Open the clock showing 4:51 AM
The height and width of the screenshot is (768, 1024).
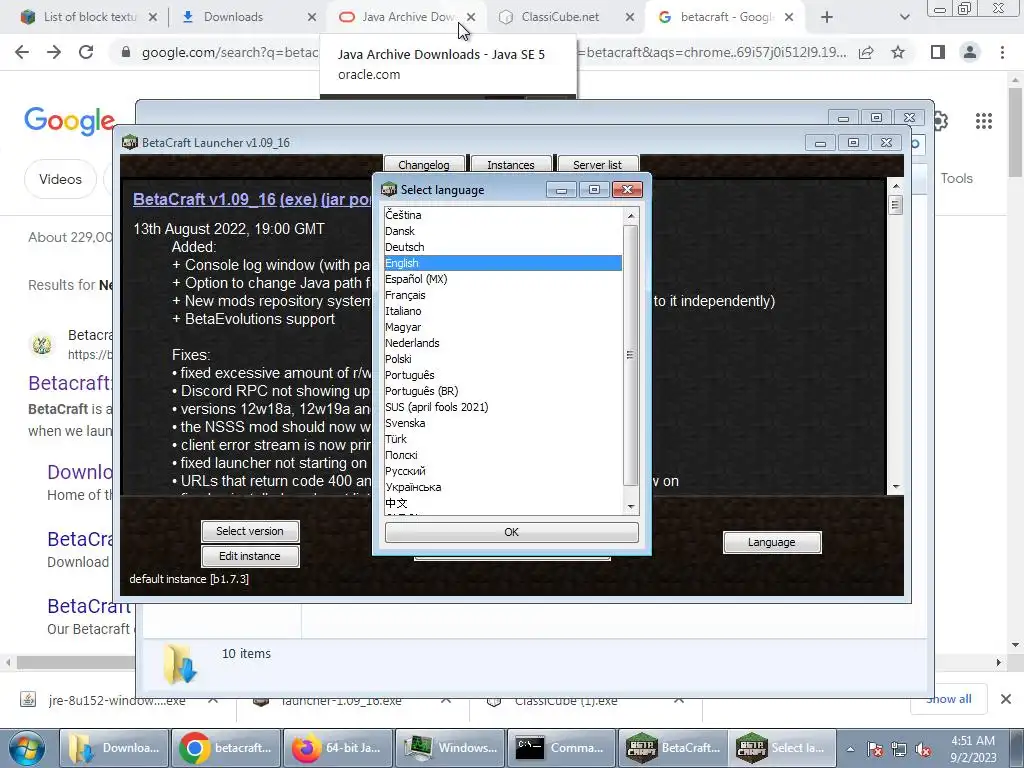(x=973, y=749)
